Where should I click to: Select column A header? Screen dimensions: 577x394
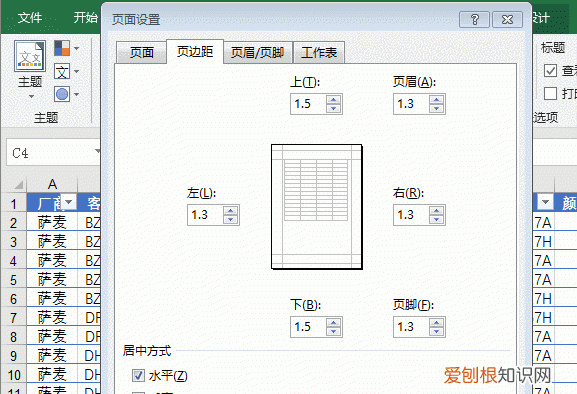52,184
